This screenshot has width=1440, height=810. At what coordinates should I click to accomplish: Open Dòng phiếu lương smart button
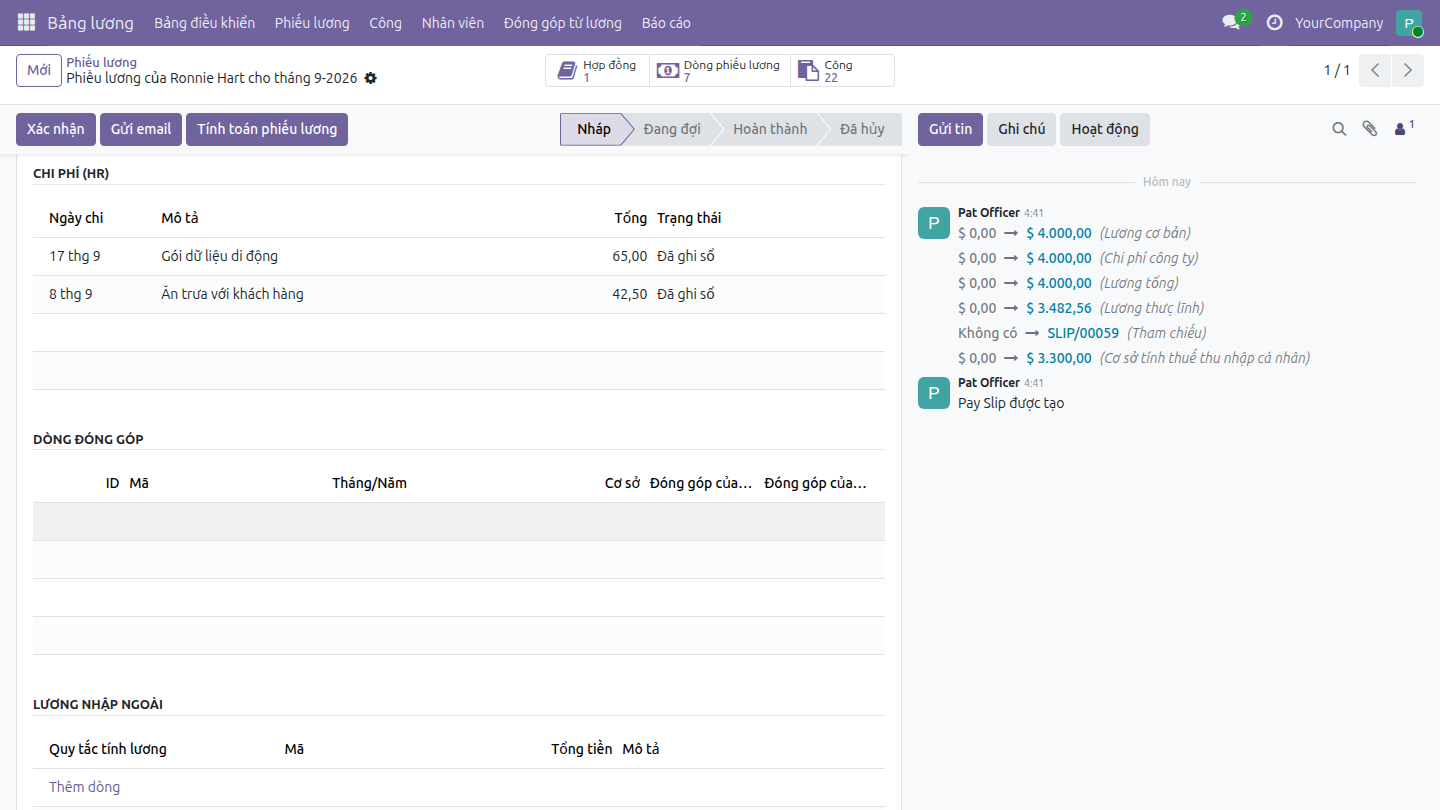[719, 70]
